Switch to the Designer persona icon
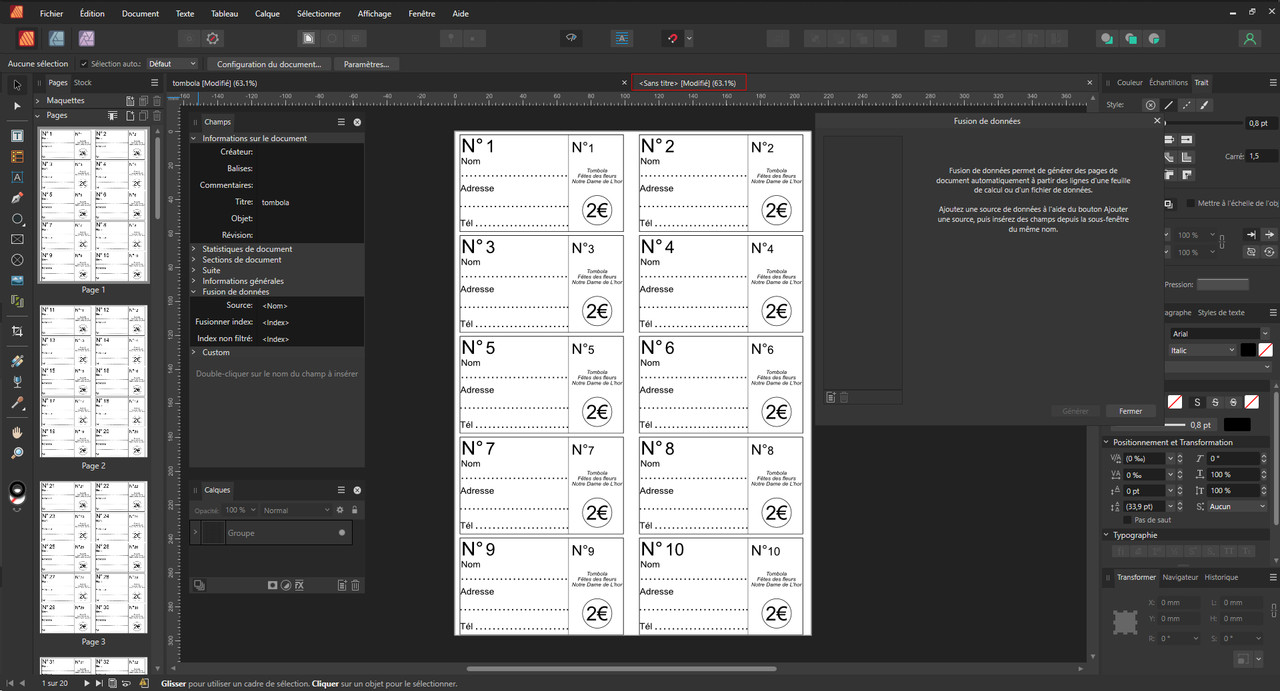 tap(58, 38)
